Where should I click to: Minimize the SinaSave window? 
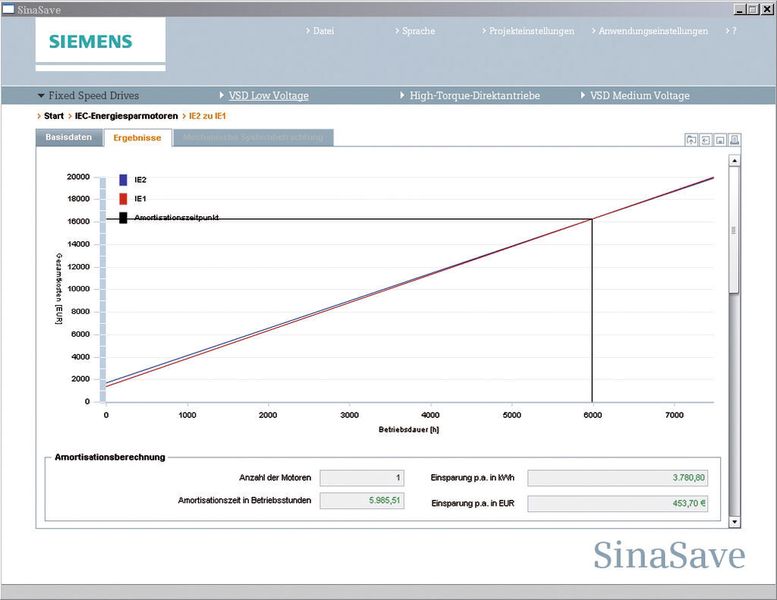[739, 9]
